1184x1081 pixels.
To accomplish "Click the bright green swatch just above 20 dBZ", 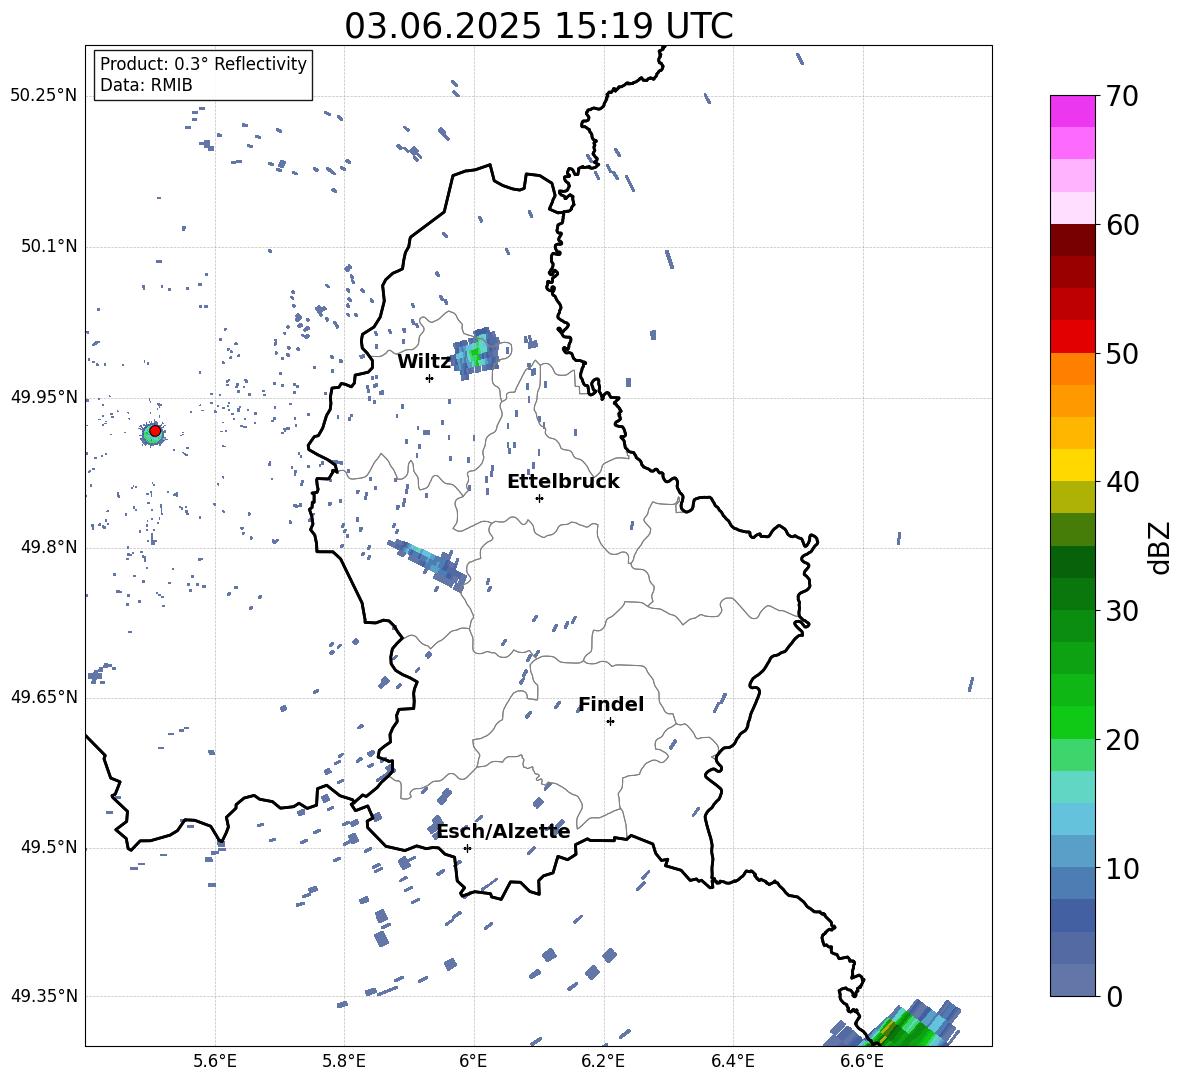I will 1072,722.
